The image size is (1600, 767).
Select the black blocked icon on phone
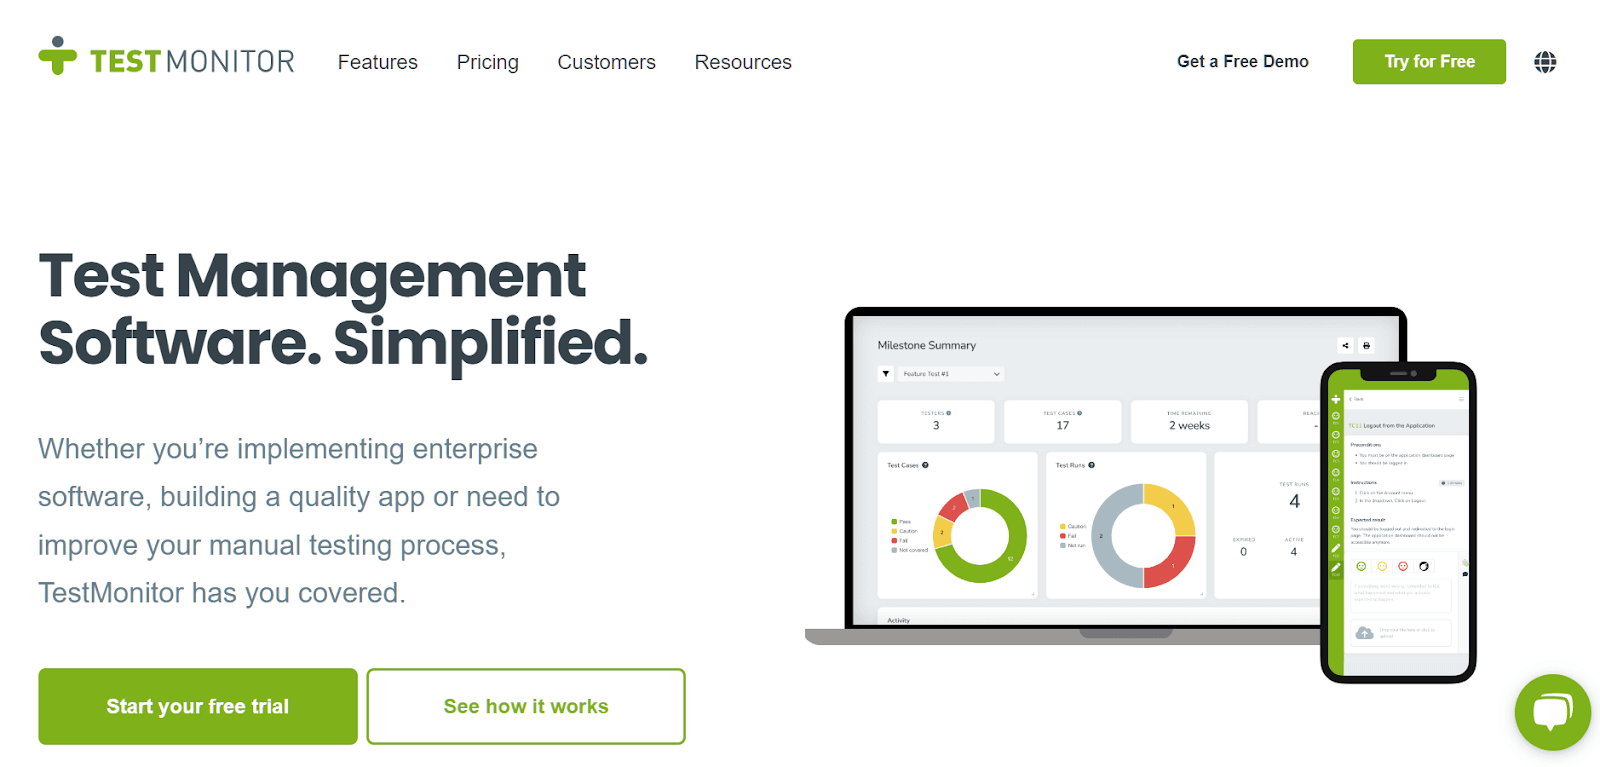click(x=1424, y=566)
